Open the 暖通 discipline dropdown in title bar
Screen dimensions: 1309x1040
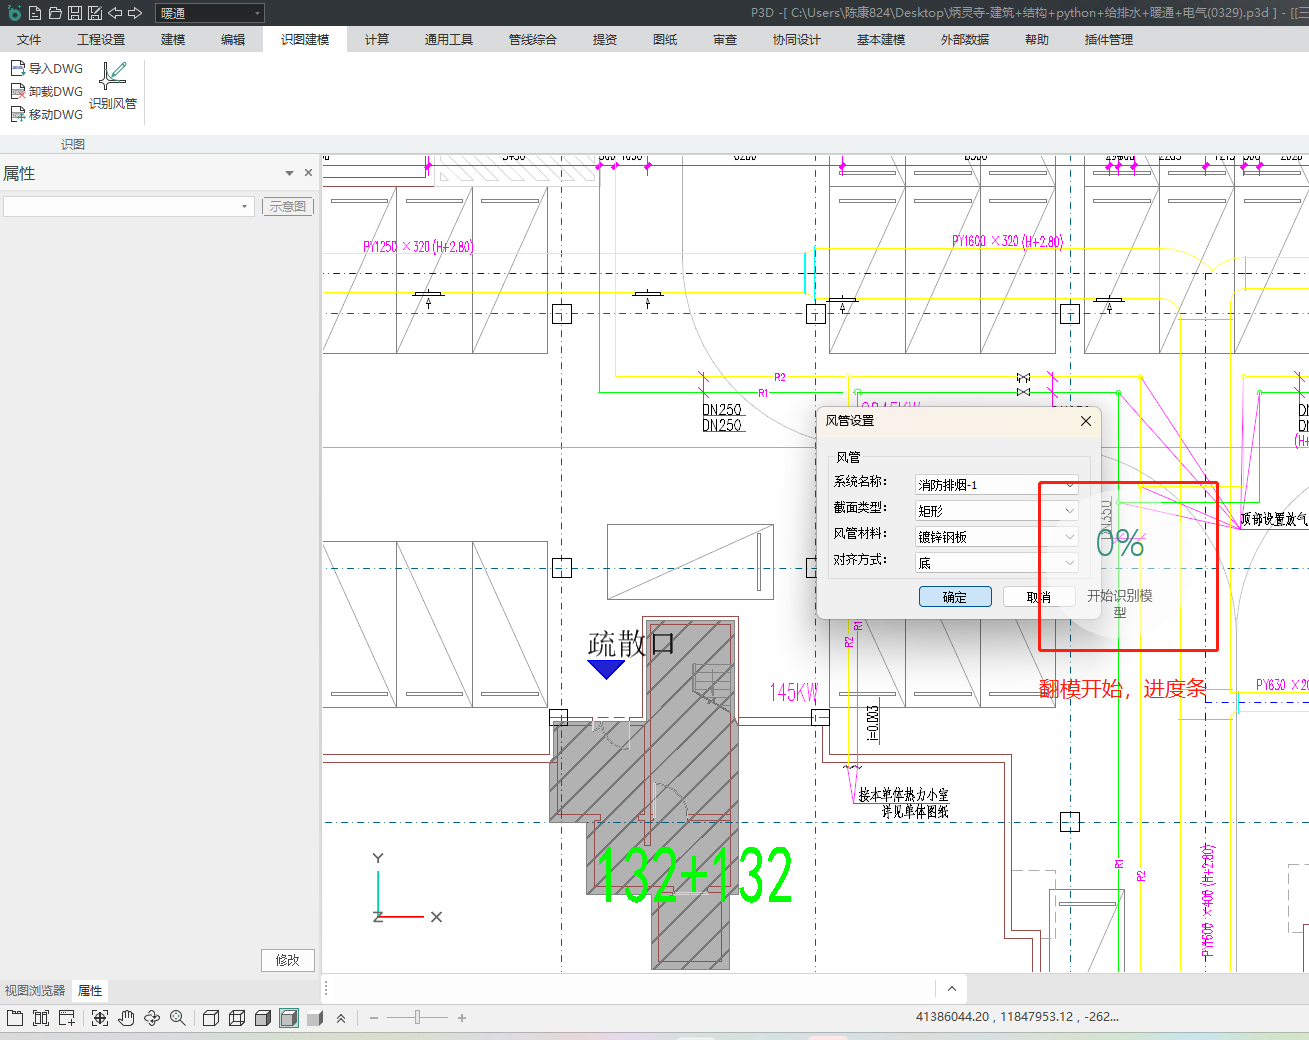pyautogui.click(x=210, y=13)
